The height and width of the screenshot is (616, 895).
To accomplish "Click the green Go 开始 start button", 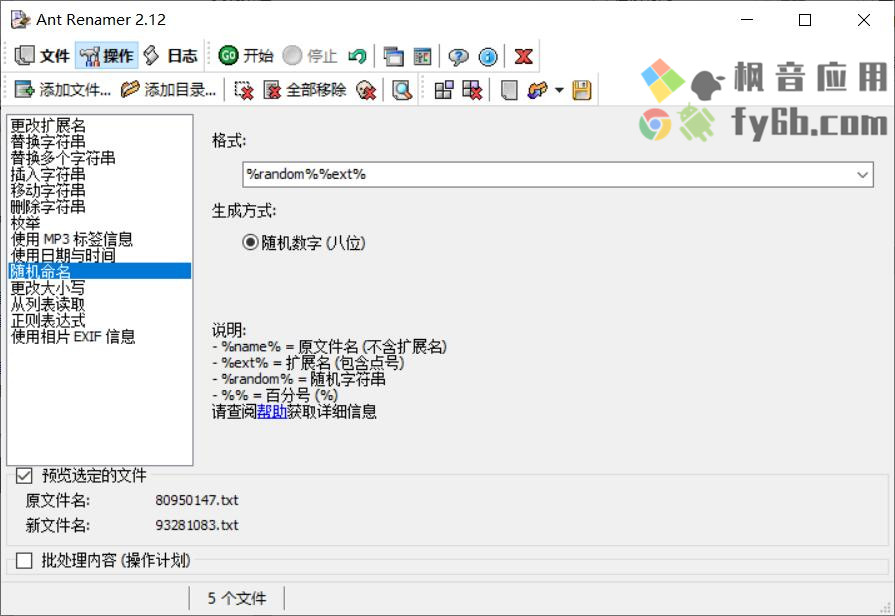I will tap(246, 55).
